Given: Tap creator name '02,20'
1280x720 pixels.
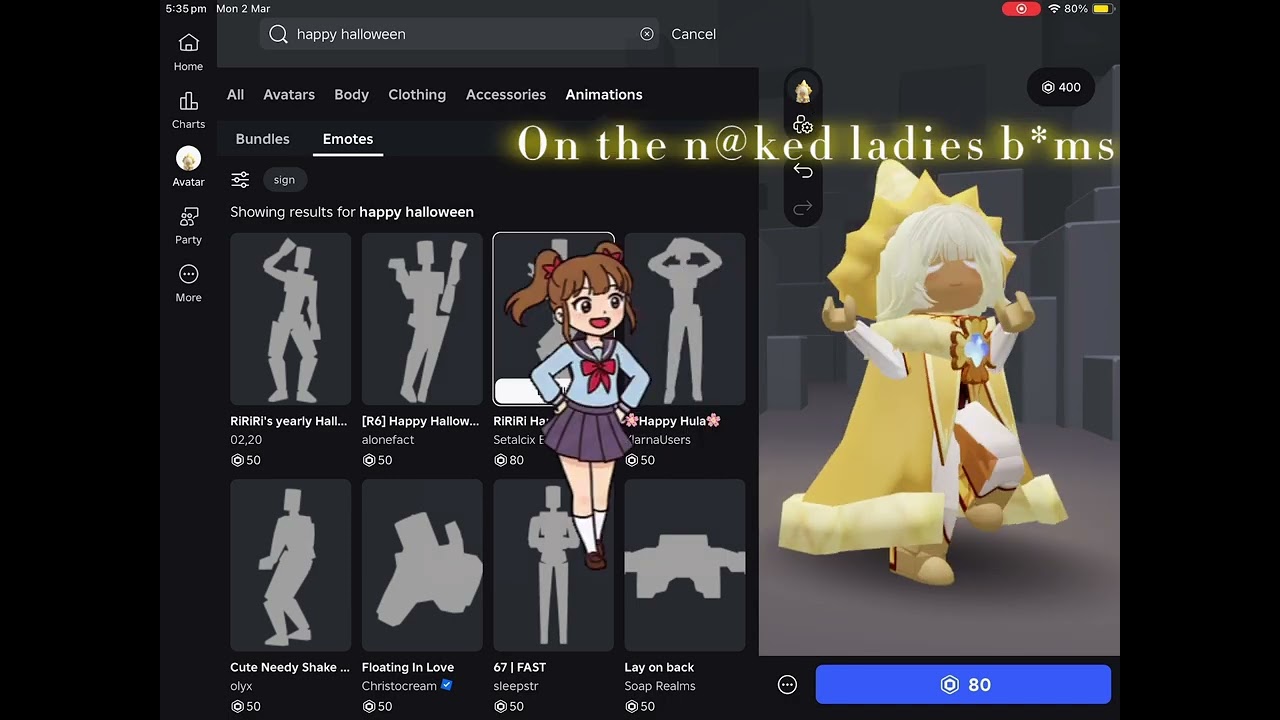Looking at the screenshot, I should (246, 440).
